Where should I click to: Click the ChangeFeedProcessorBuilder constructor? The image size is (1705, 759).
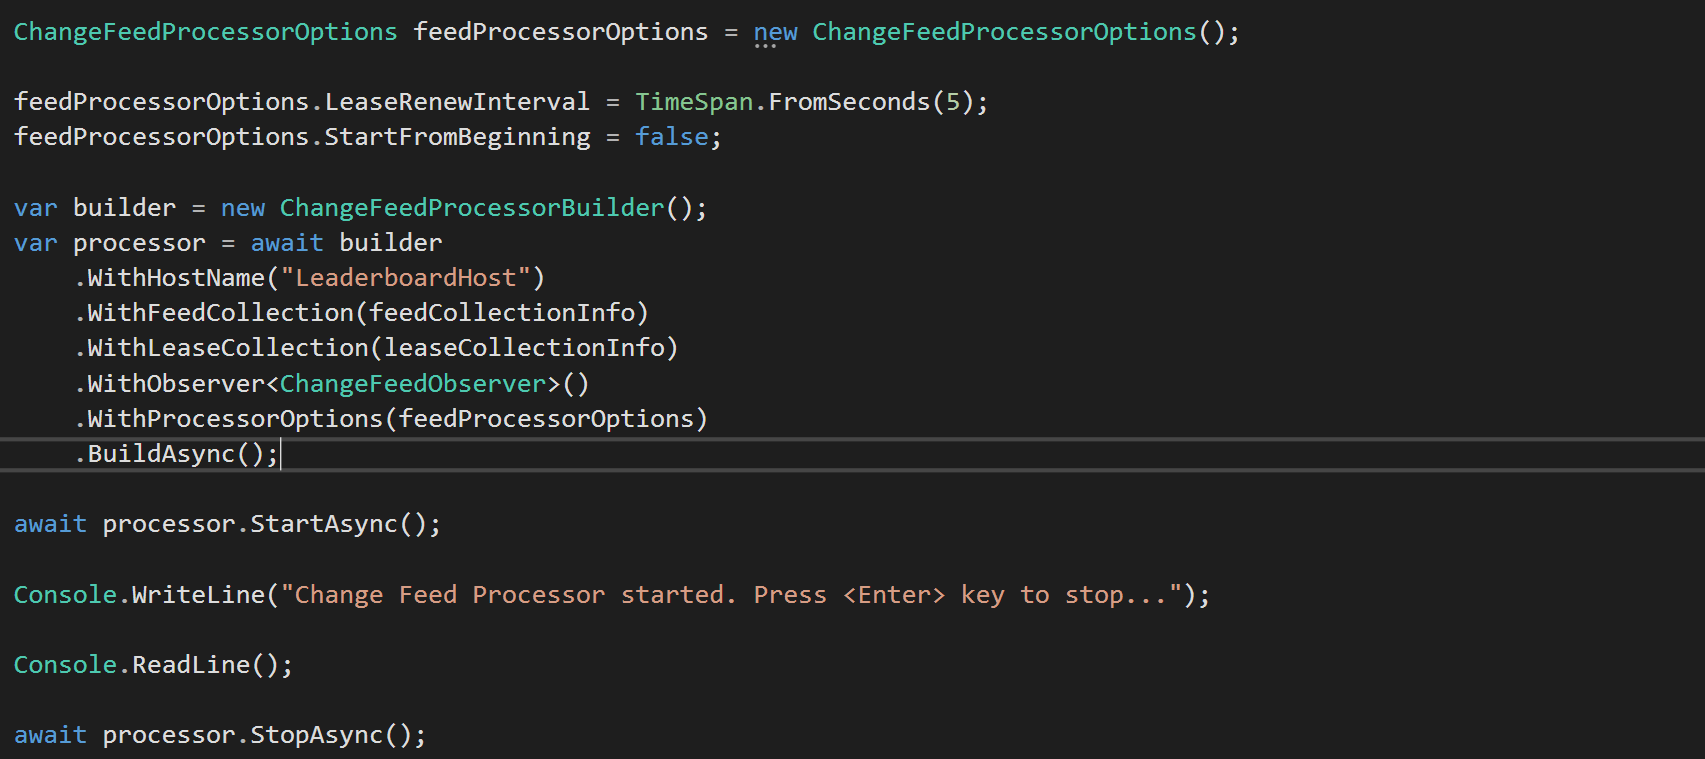[471, 208]
